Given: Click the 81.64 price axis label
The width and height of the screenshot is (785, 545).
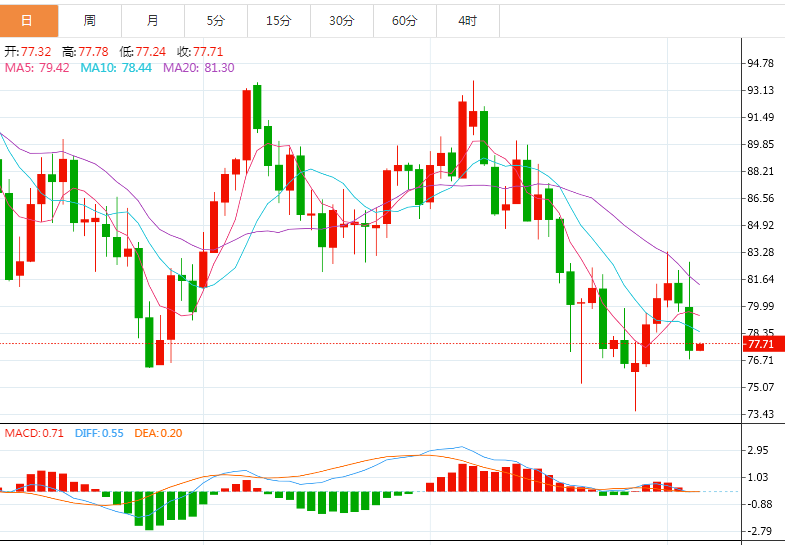Looking at the screenshot, I should point(760,279).
